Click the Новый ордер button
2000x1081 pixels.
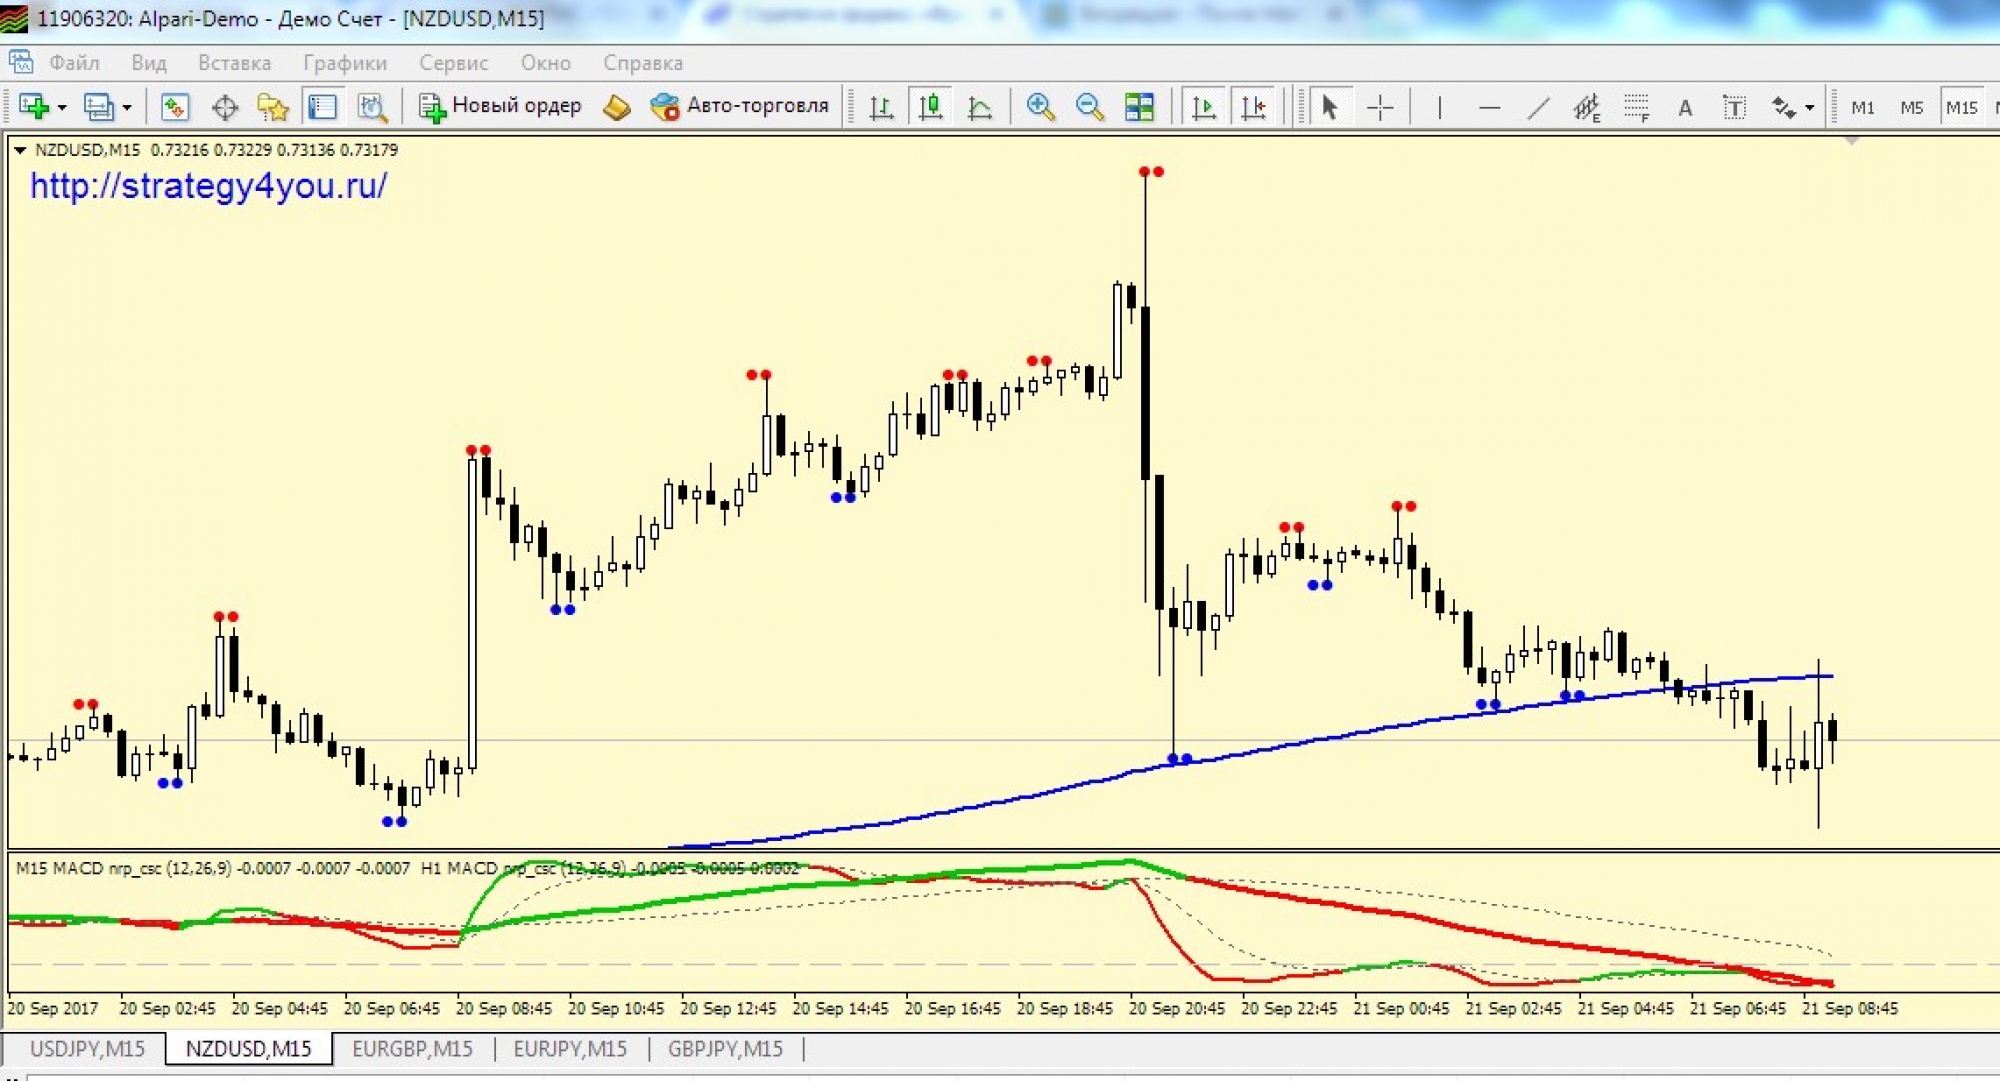[500, 106]
